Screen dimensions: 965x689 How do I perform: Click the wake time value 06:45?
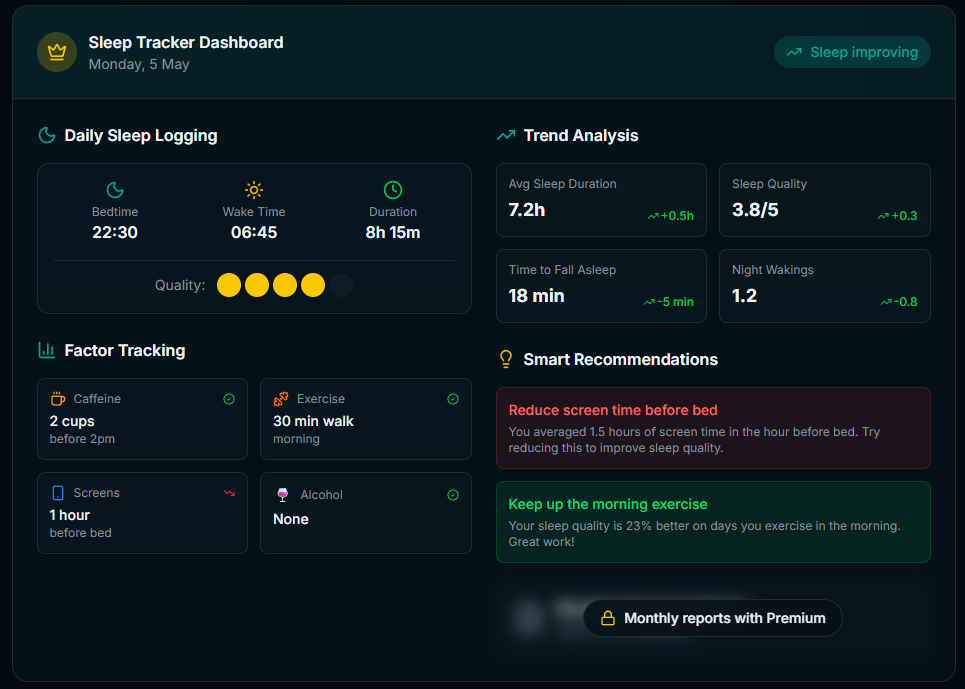pyautogui.click(x=254, y=233)
